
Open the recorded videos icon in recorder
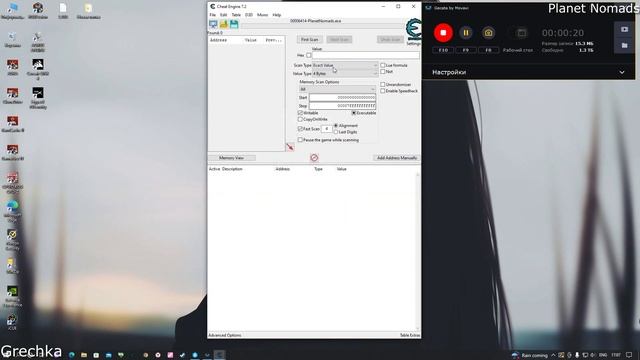click(x=624, y=29)
